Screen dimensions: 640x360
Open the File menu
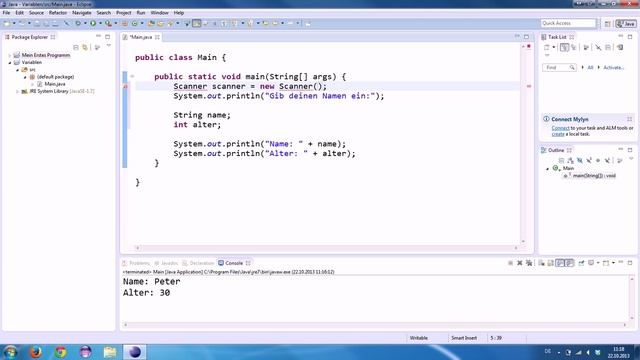point(6,13)
